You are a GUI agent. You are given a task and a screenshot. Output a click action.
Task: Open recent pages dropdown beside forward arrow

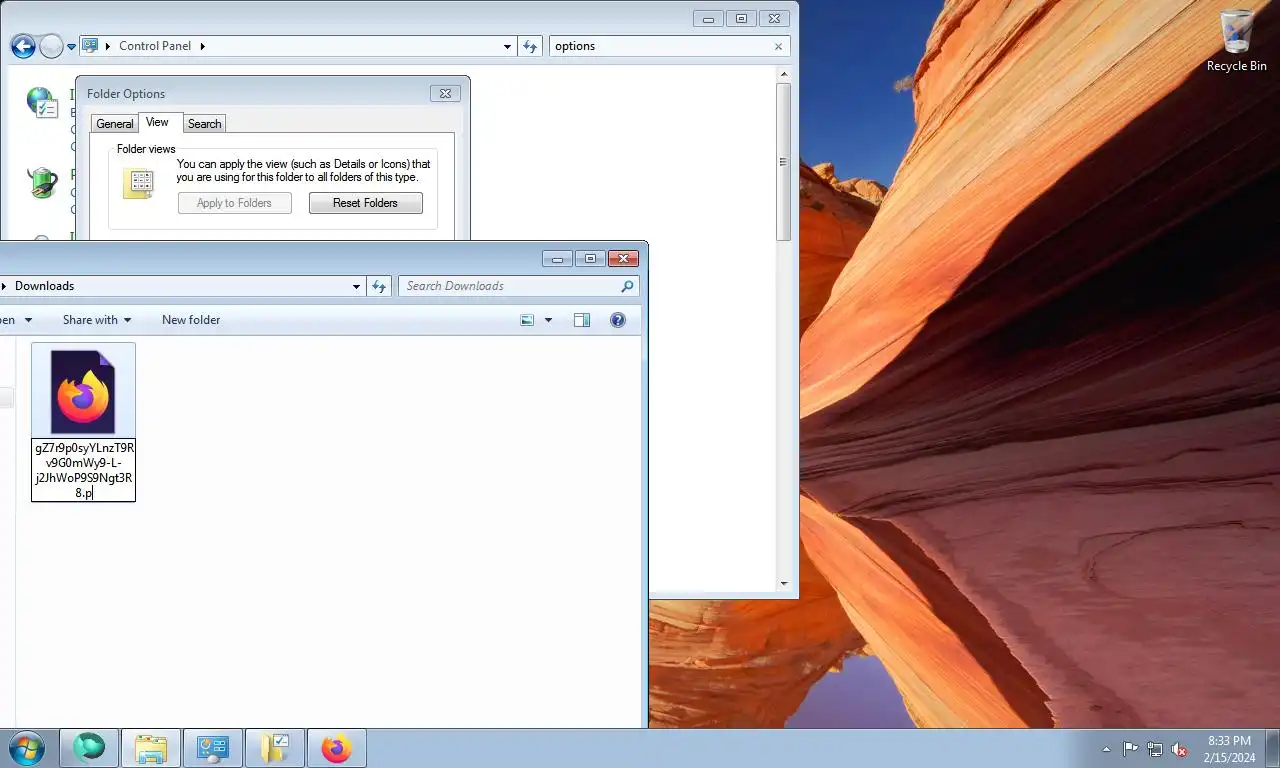point(72,47)
